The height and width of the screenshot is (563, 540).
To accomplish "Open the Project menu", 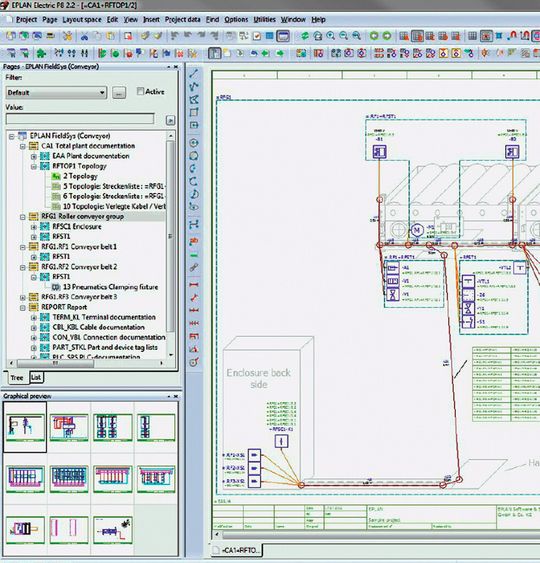I will (x=26, y=19).
